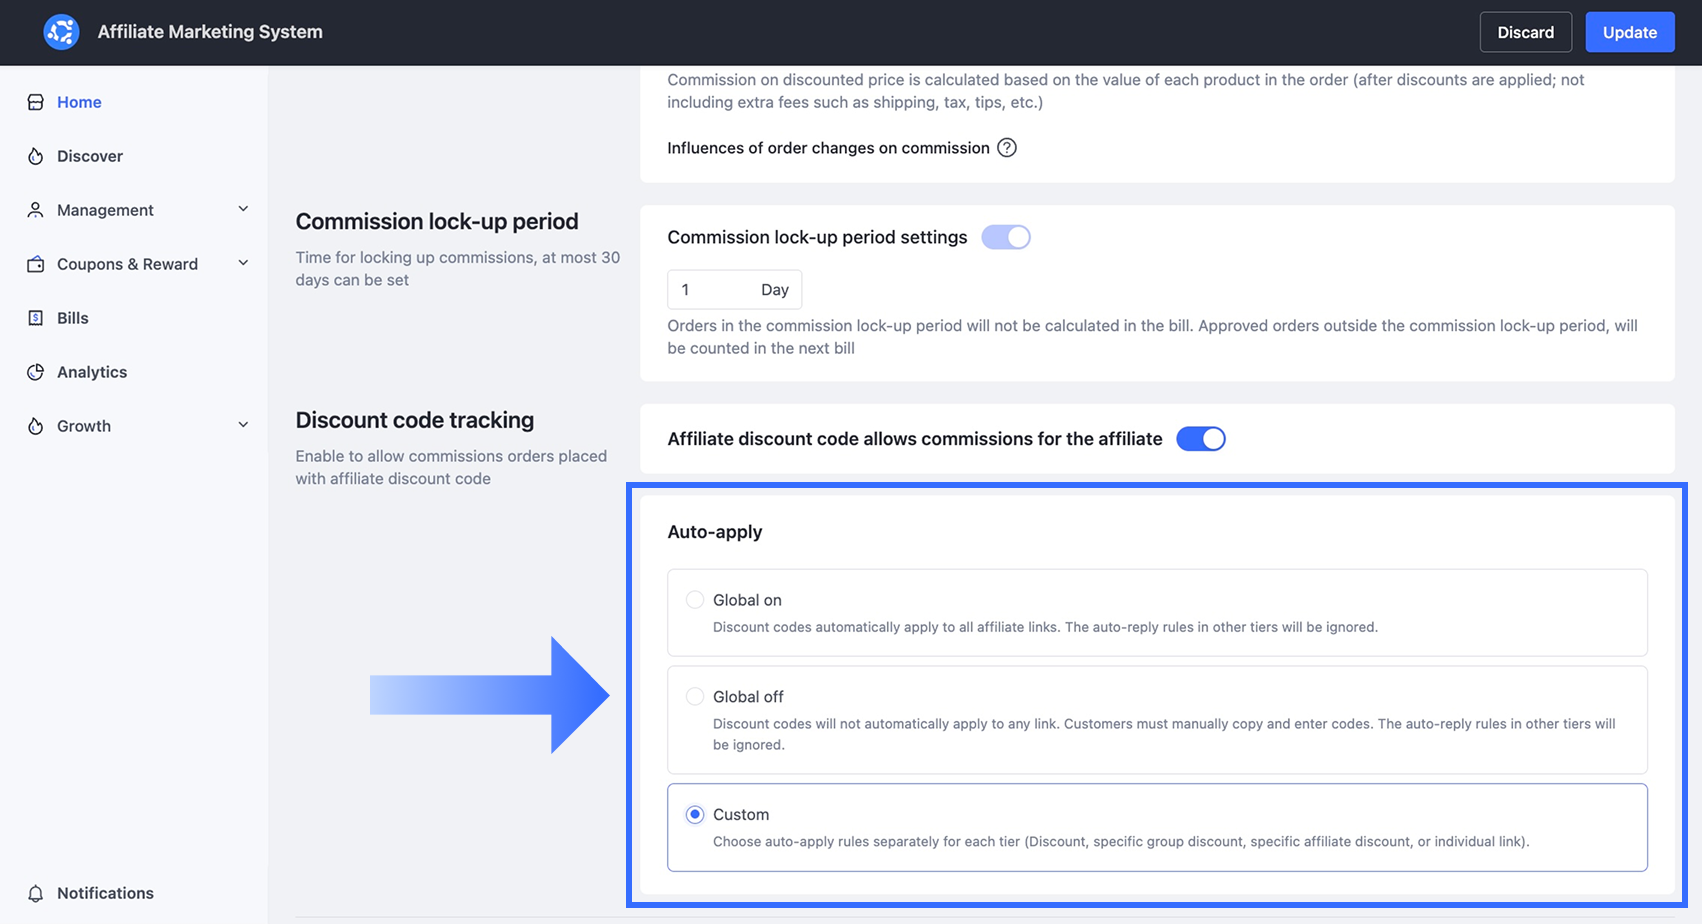Disable affiliate discount code commissions toggle

[1201, 439]
